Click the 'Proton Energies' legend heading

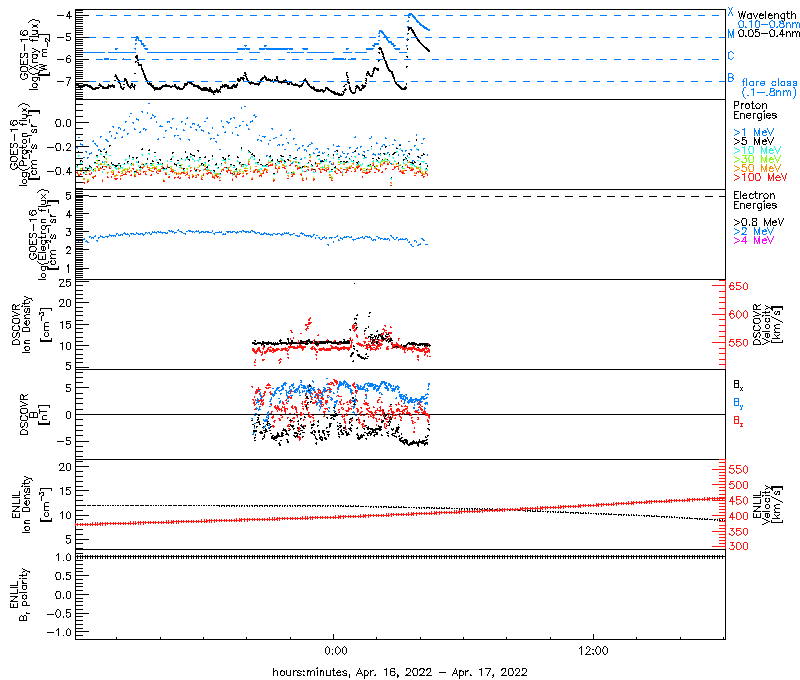pyautogui.click(x=755, y=110)
